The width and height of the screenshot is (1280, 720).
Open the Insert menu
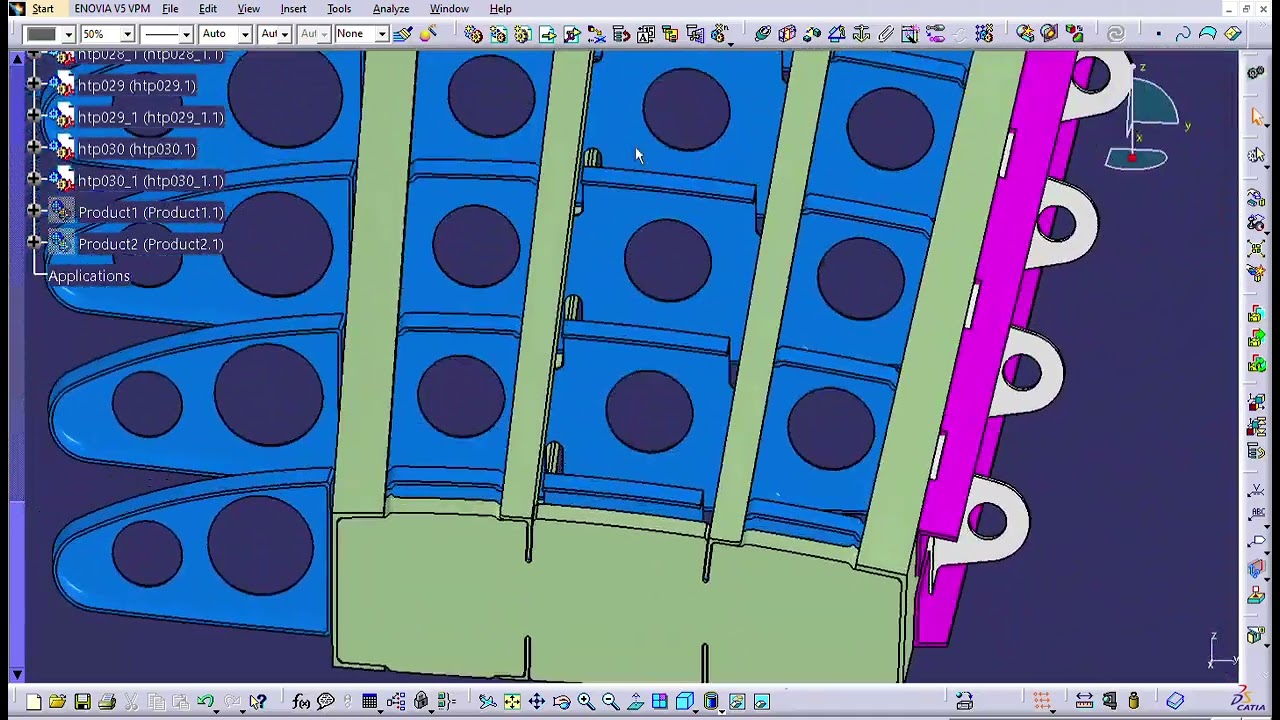(x=293, y=9)
